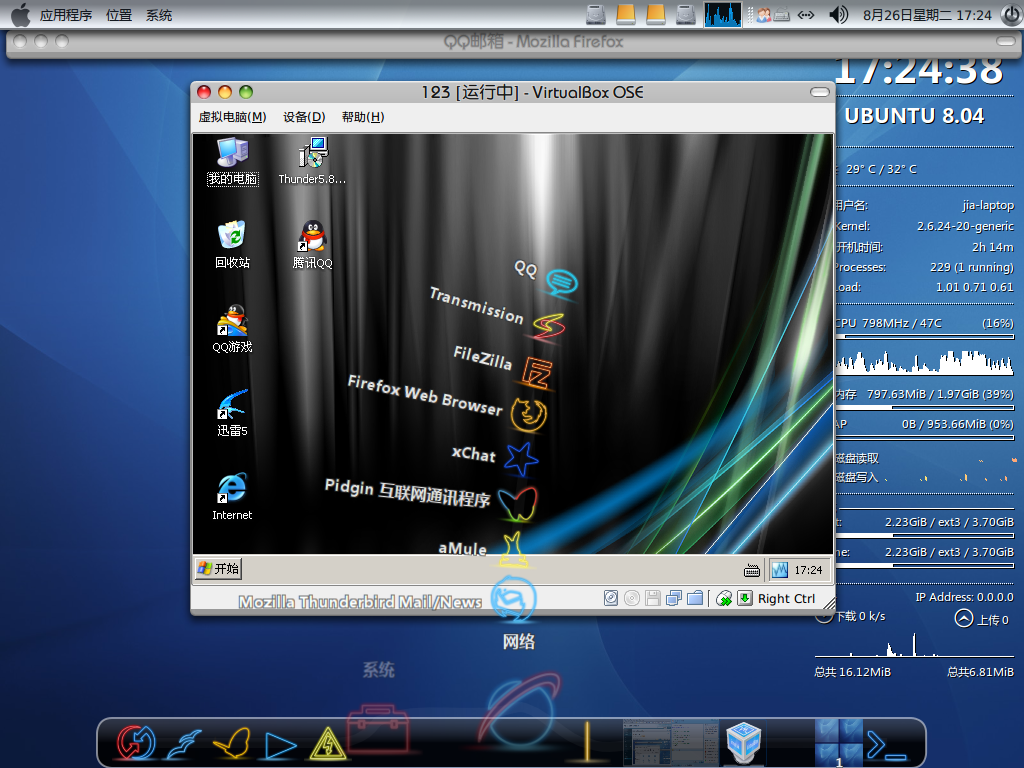1024x768 pixels.
Task: Toggle the mouse integration indicator in VirtualBox
Action: 724,598
